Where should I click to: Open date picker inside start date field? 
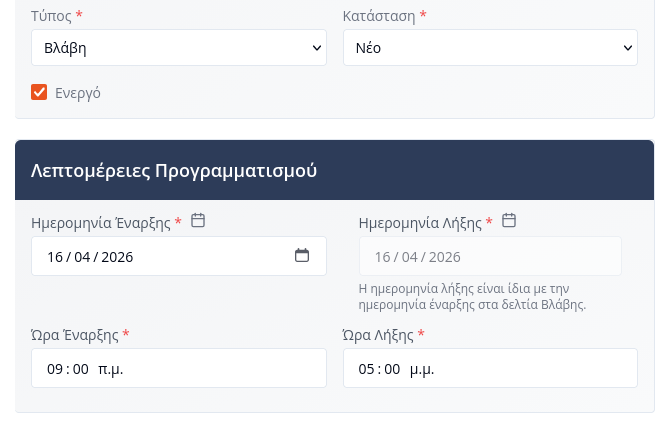pyautogui.click(x=302, y=256)
